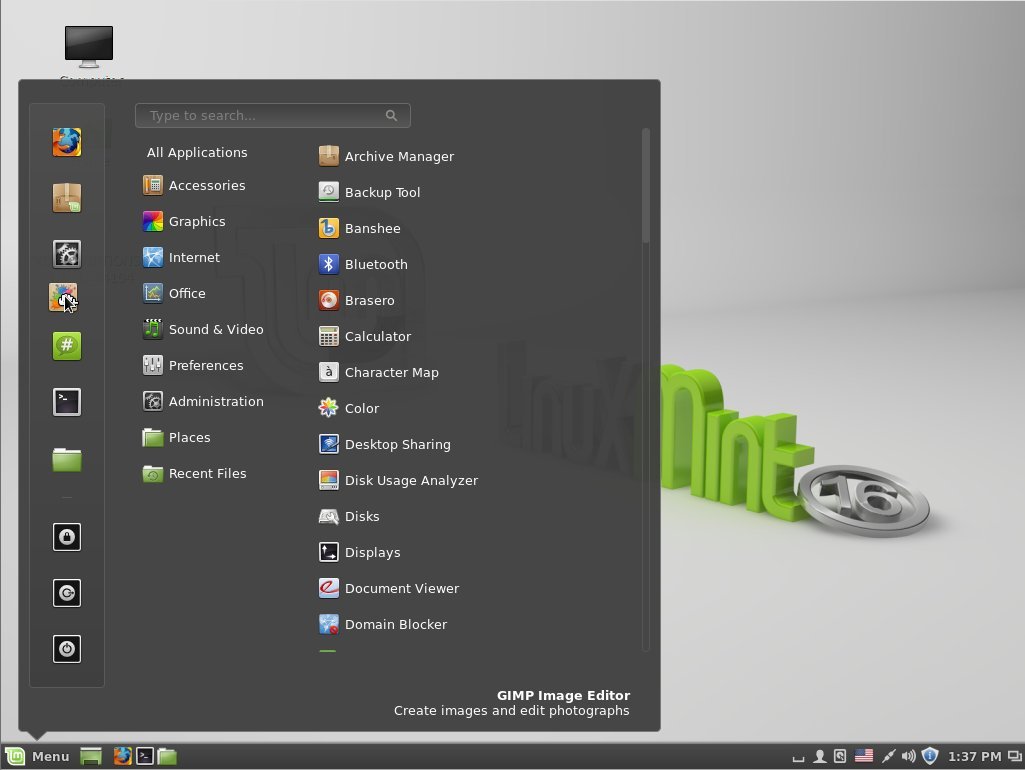The image size is (1025, 770).
Task: Select the Graphics category
Action: [x=196, y=222]
